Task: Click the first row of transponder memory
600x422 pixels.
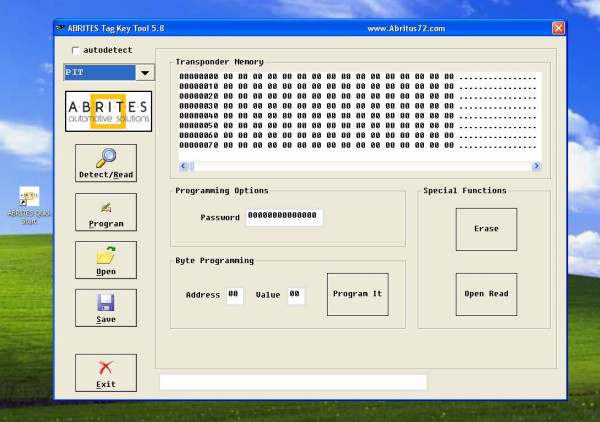Action: [x=316, y=76]
